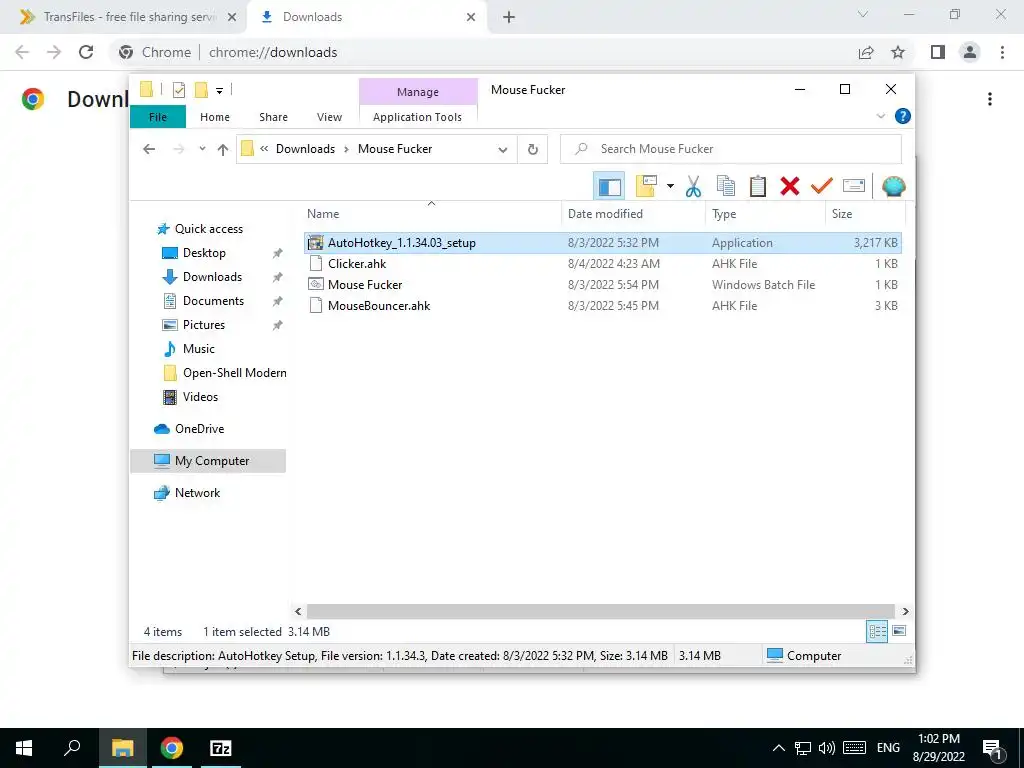Open Open-Shell Modern folder in sidebar
This screenshot has height=768, width=1024.
click(234, 373)
